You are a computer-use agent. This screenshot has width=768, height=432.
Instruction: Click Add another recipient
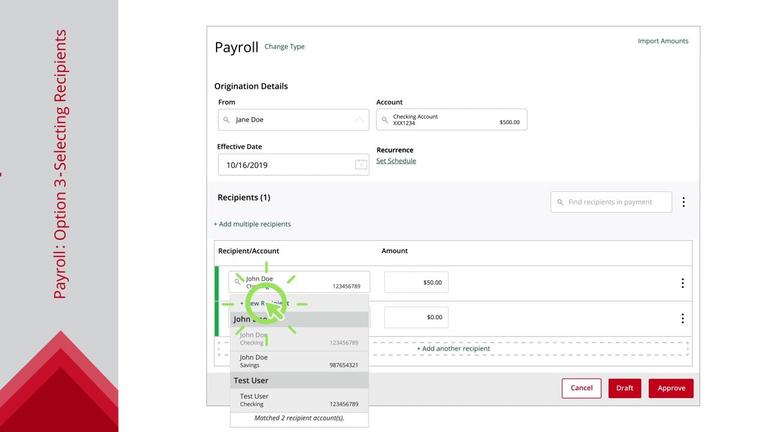453,348
